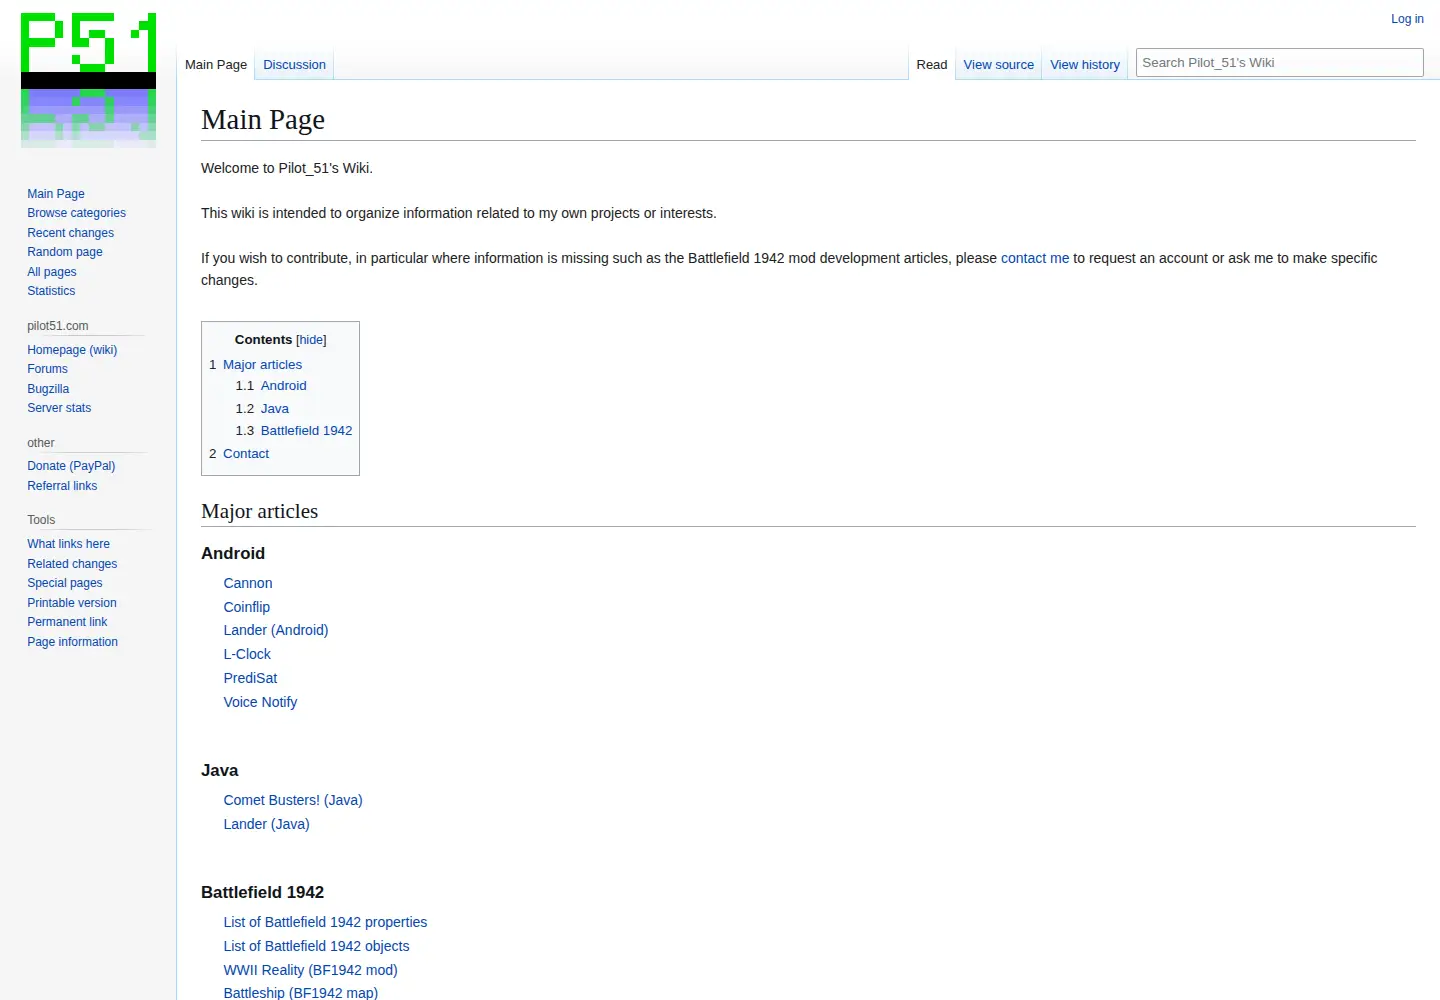
Task: Open the Lander (Java) article
Action: (x=267, y=824)
